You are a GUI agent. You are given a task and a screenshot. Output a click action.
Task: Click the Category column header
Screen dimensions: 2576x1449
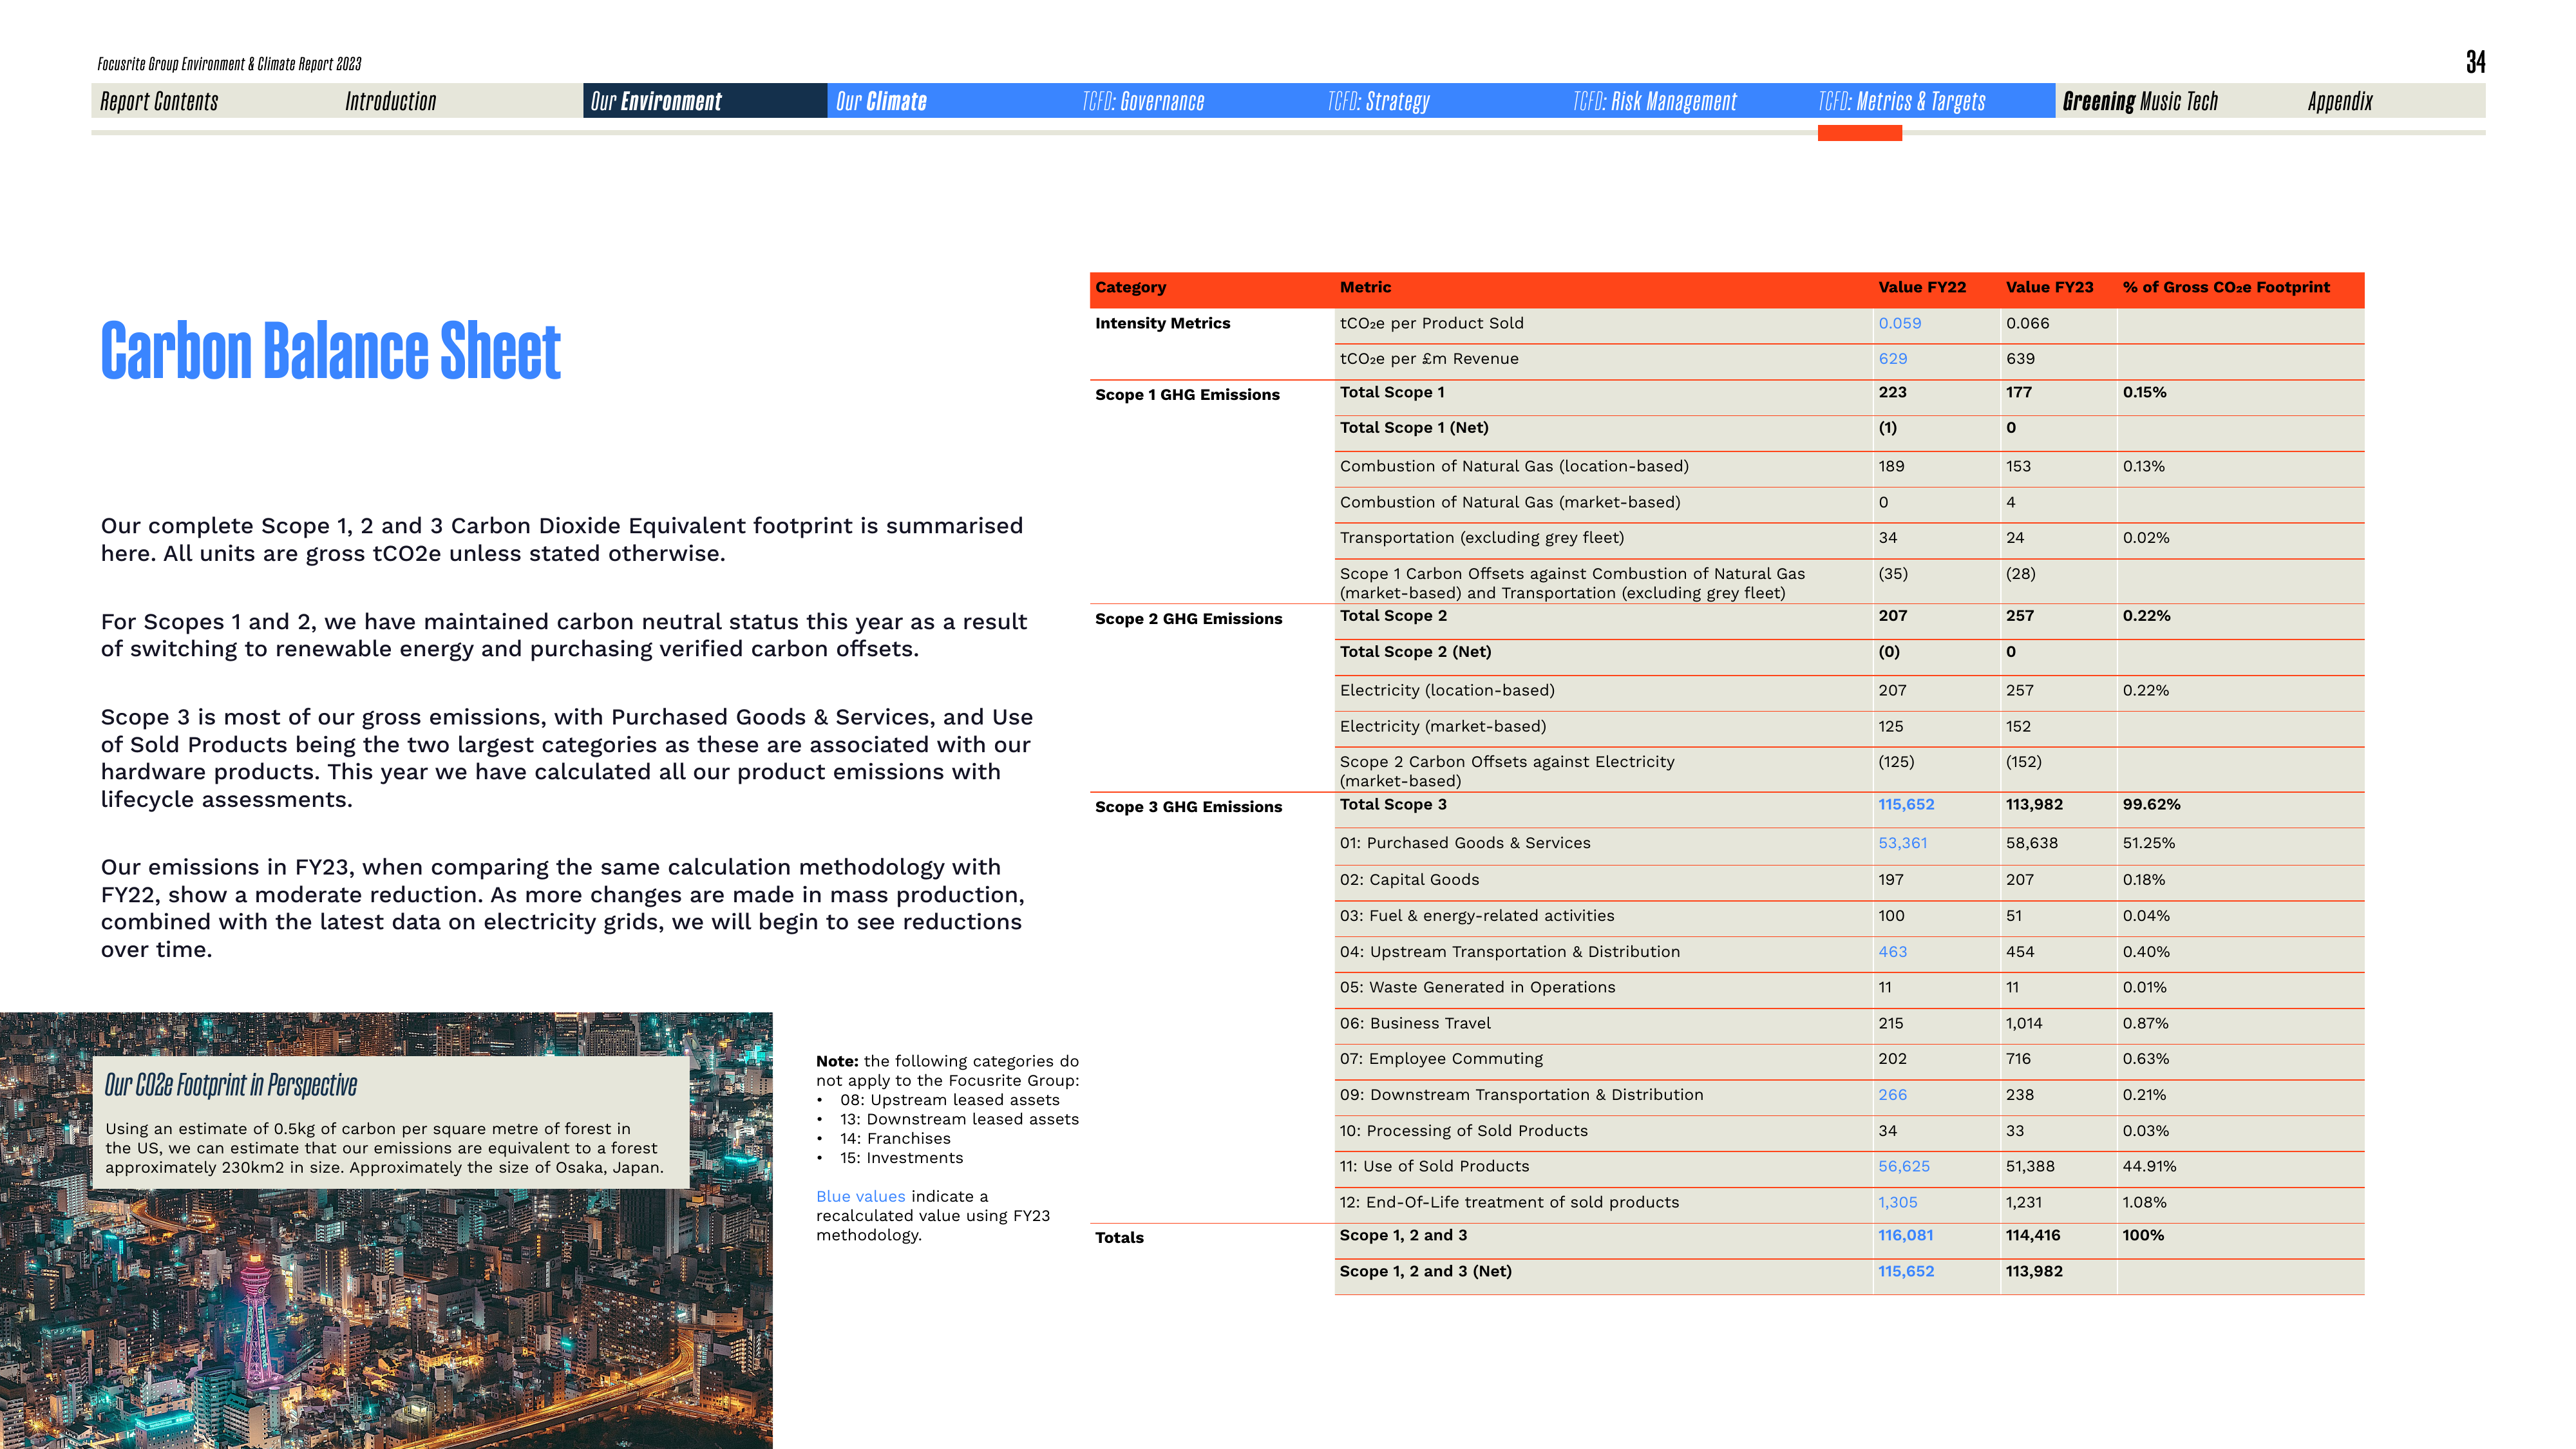coord(1130,287)
